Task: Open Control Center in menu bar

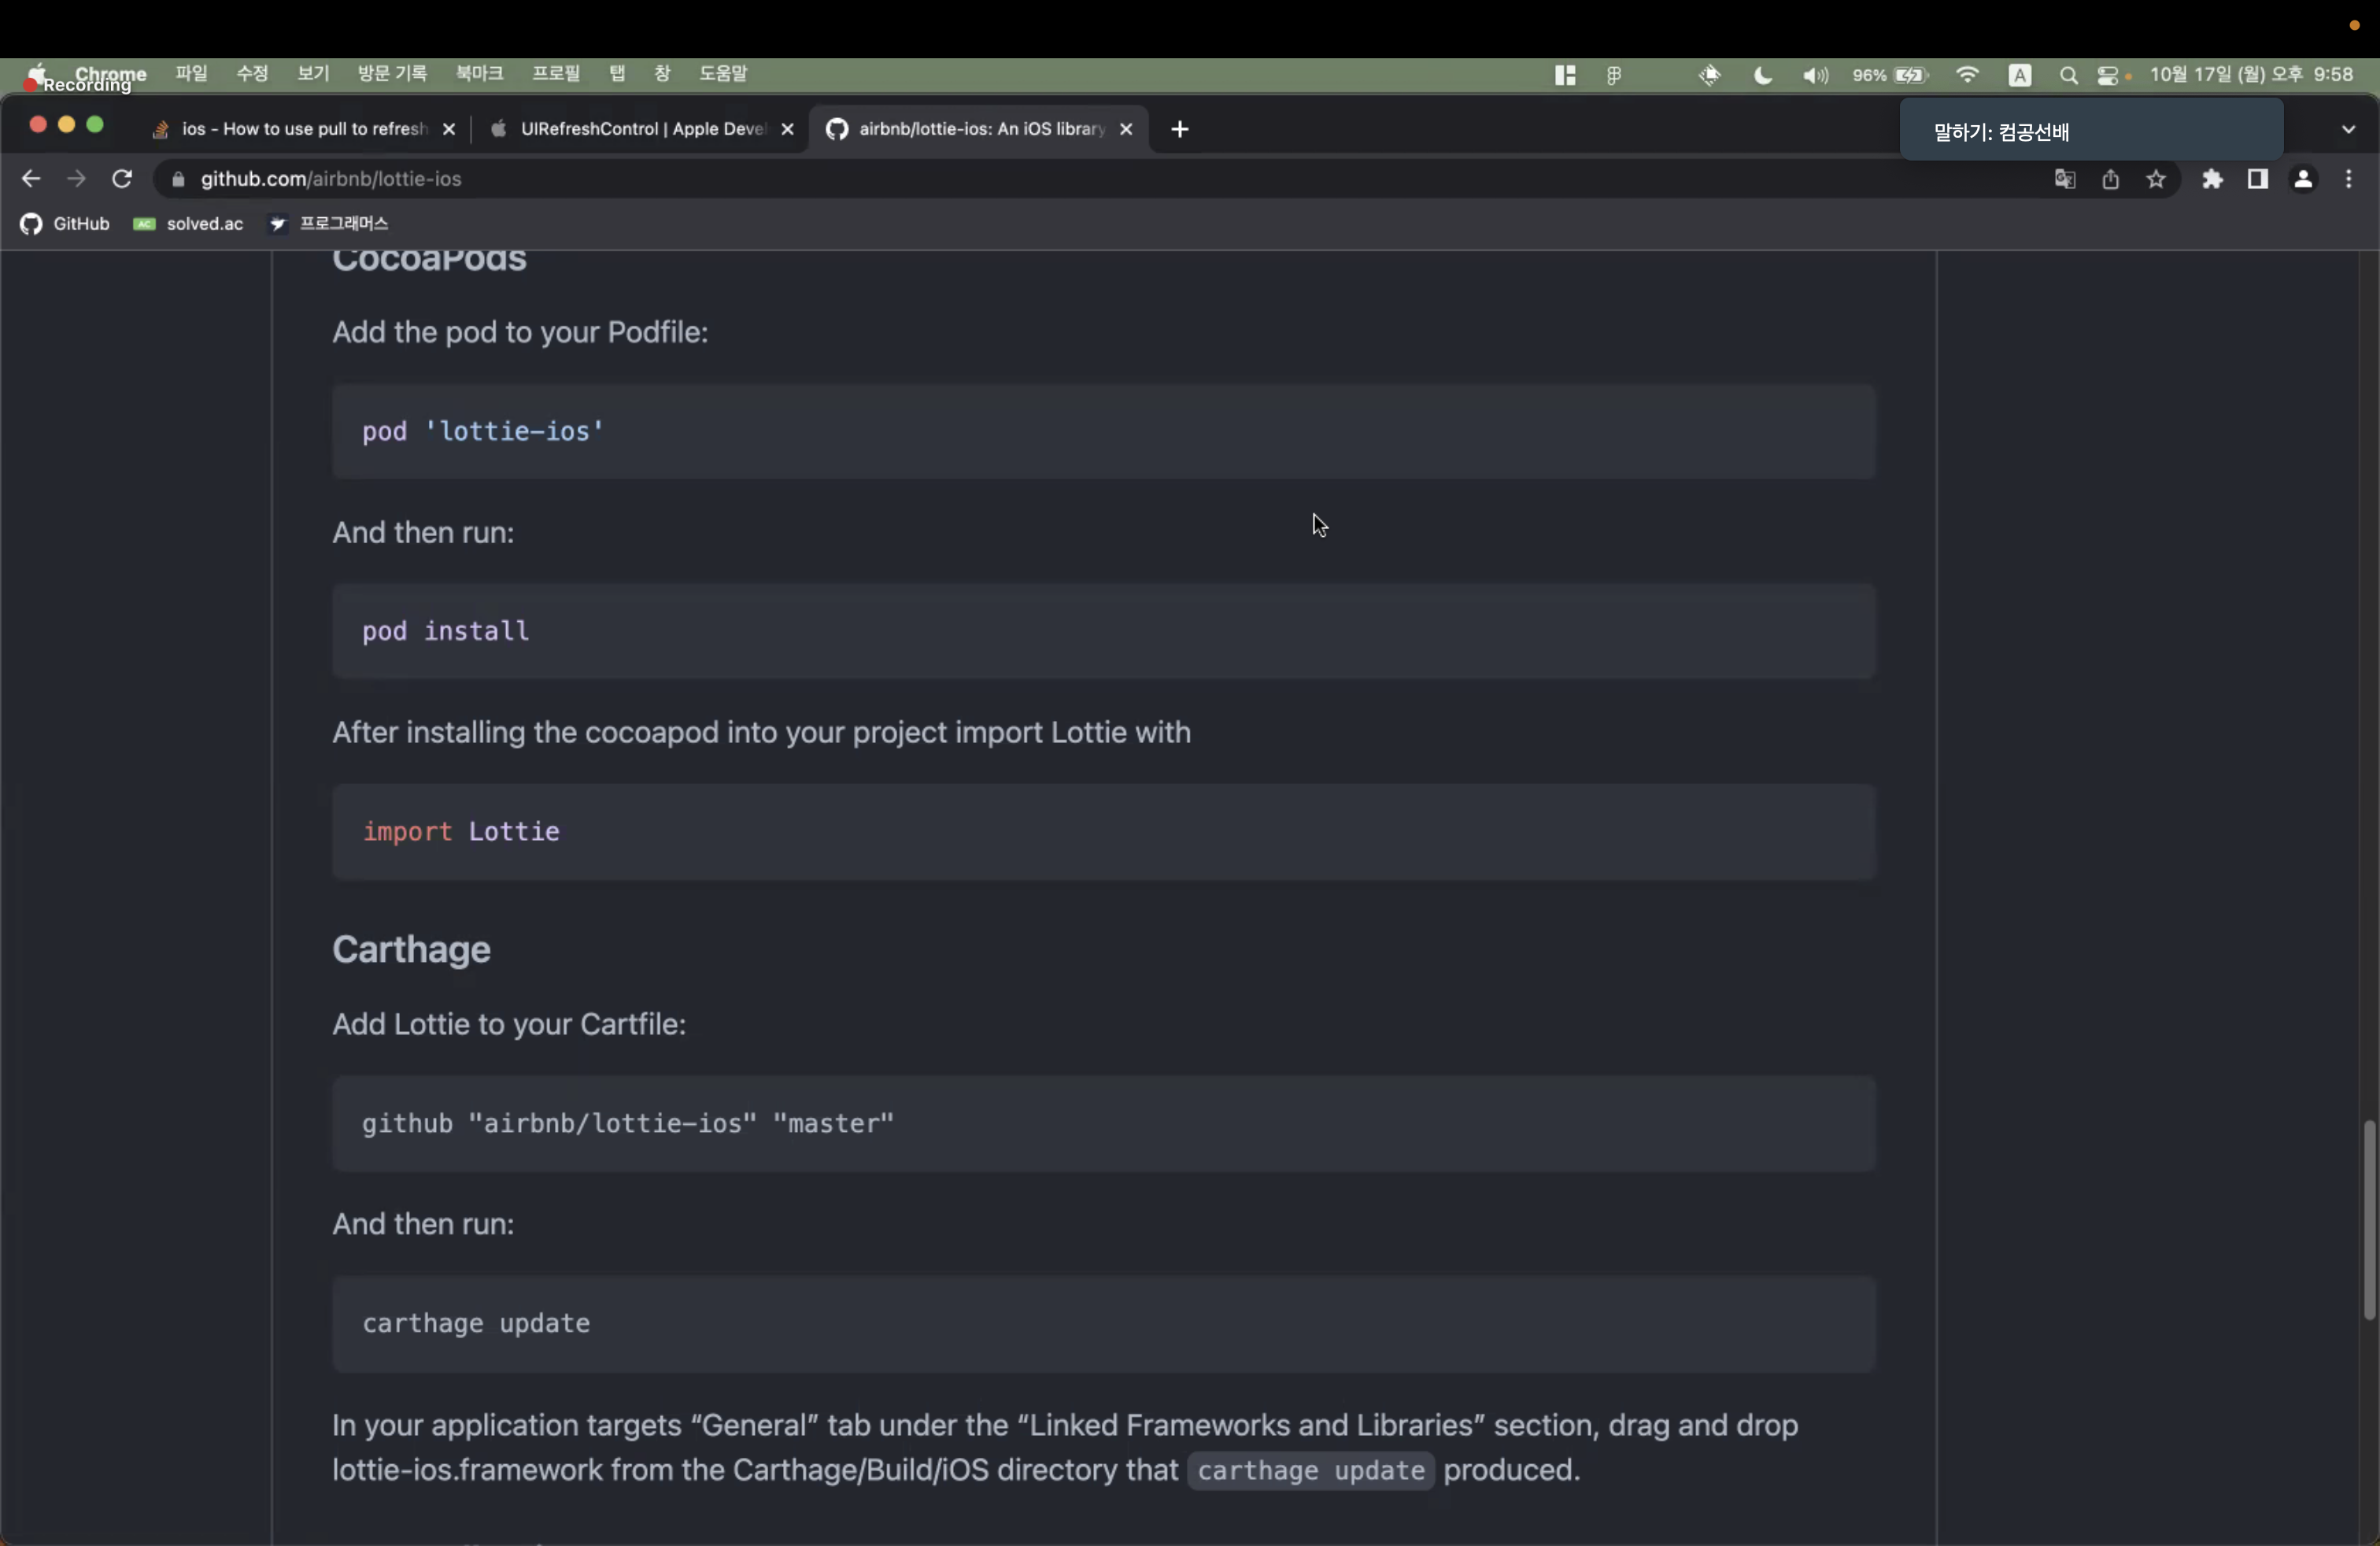Action: pyautogui.click(x=2108, y=75)
